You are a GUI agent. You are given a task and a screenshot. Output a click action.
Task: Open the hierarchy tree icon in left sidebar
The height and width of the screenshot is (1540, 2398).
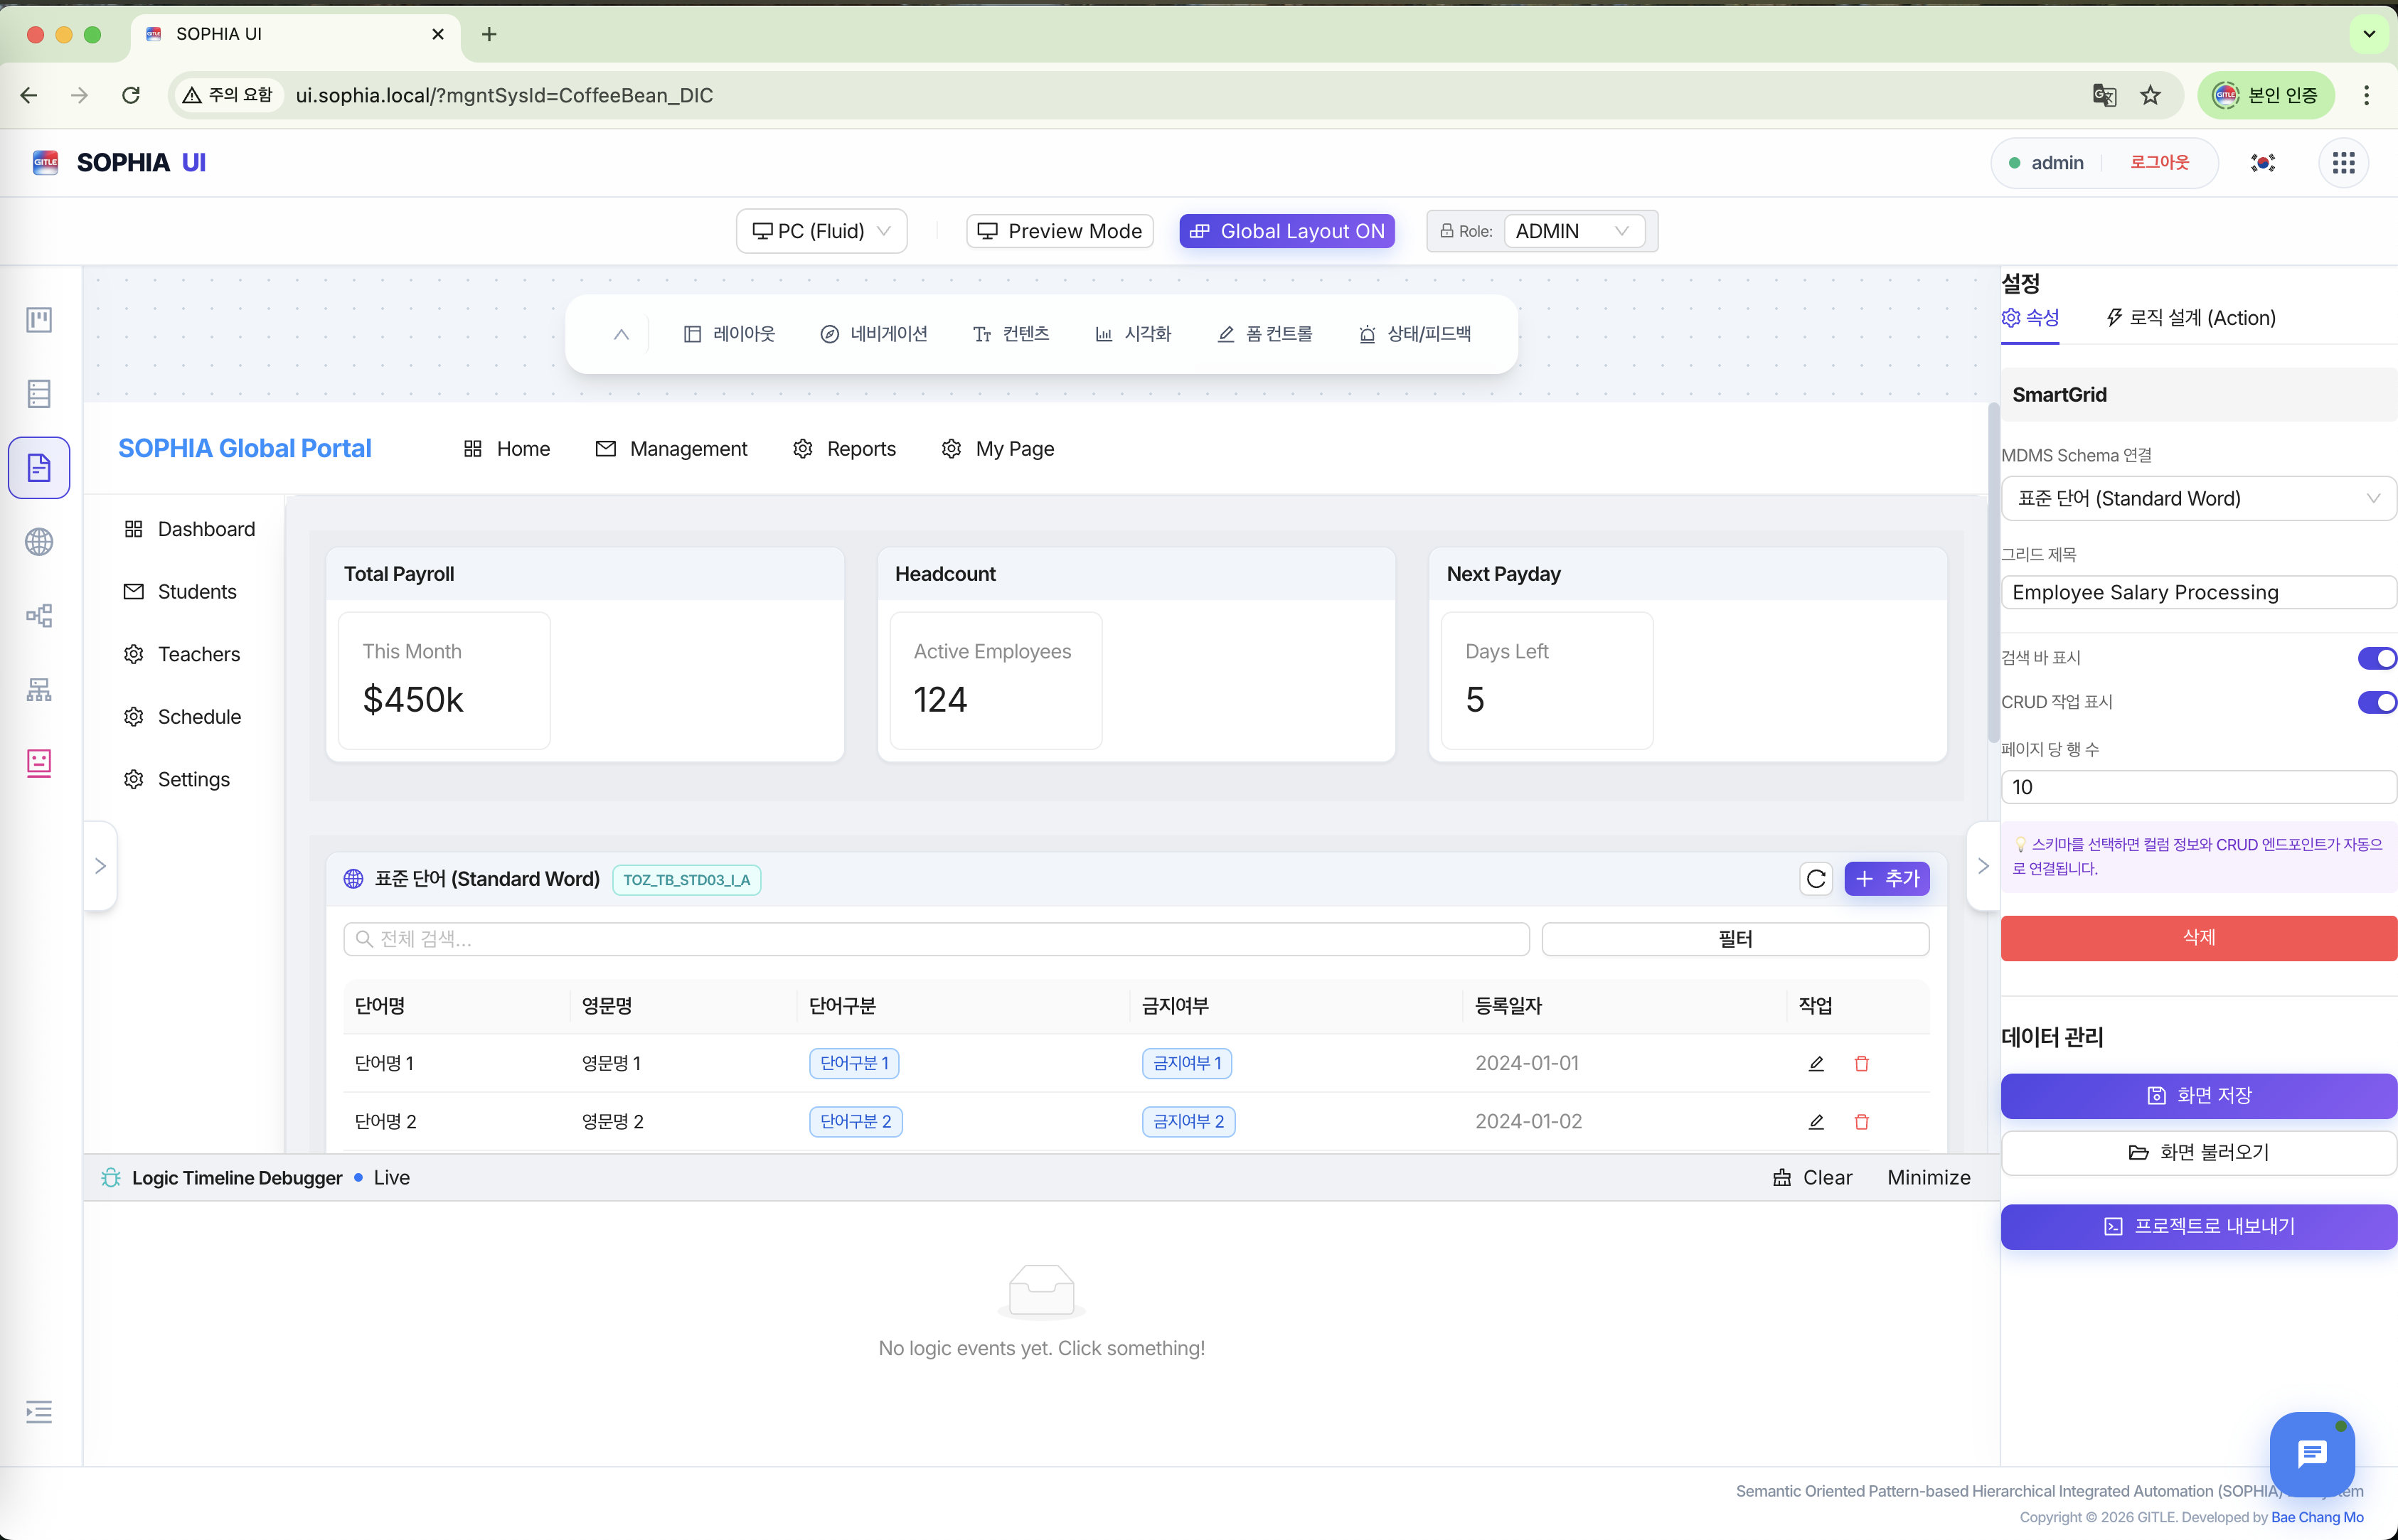click(39, 690)
